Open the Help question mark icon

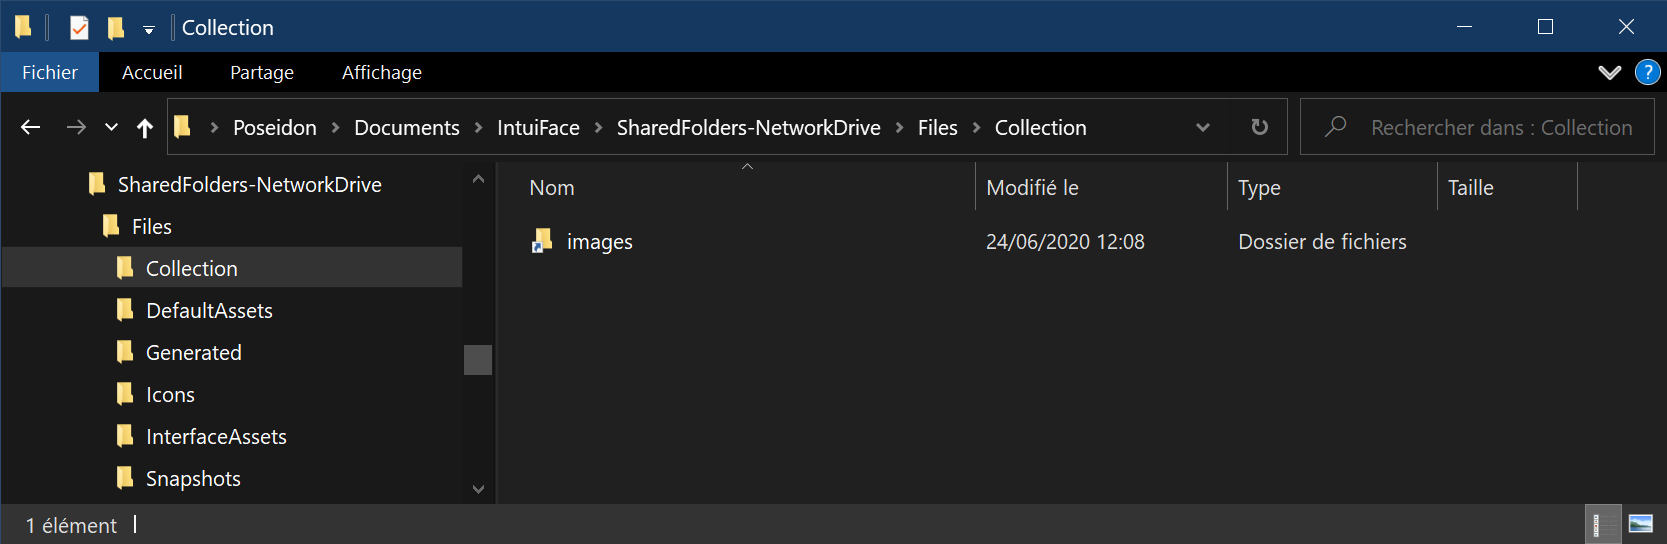1647,72
